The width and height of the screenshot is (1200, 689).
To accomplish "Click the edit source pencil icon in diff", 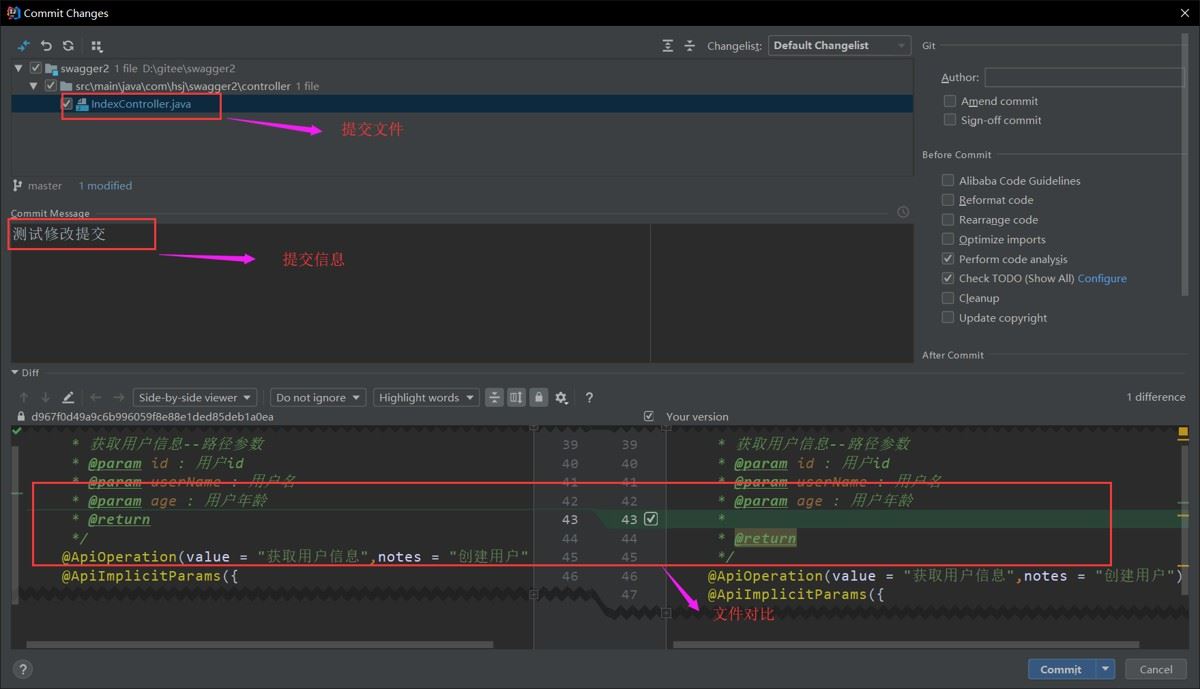I will coord(68,398).
